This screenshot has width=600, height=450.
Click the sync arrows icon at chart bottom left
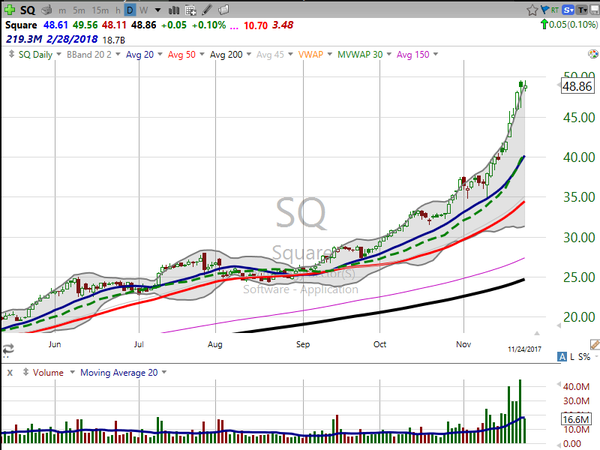tap(8, 349)
